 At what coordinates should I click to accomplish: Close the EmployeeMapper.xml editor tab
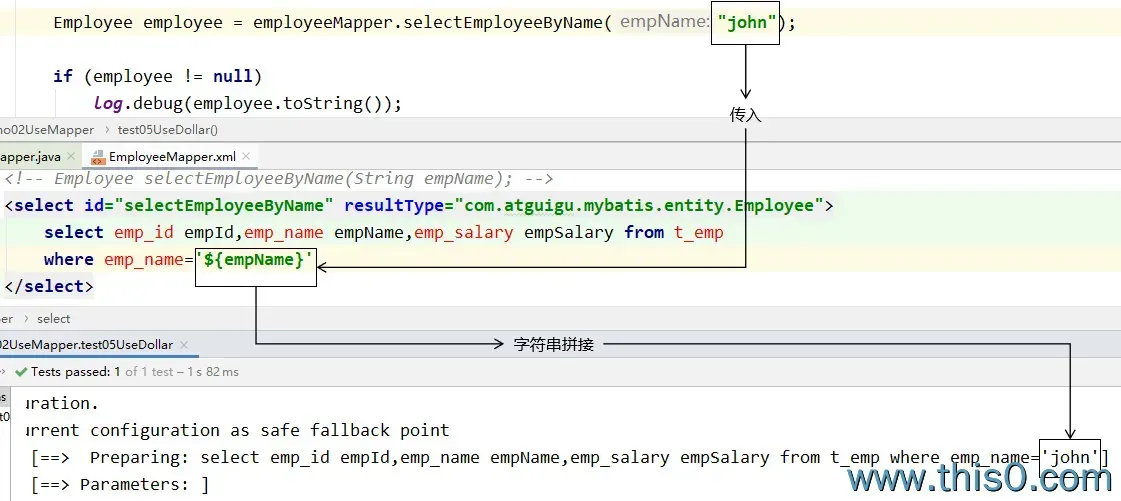(x=246, y=157)
